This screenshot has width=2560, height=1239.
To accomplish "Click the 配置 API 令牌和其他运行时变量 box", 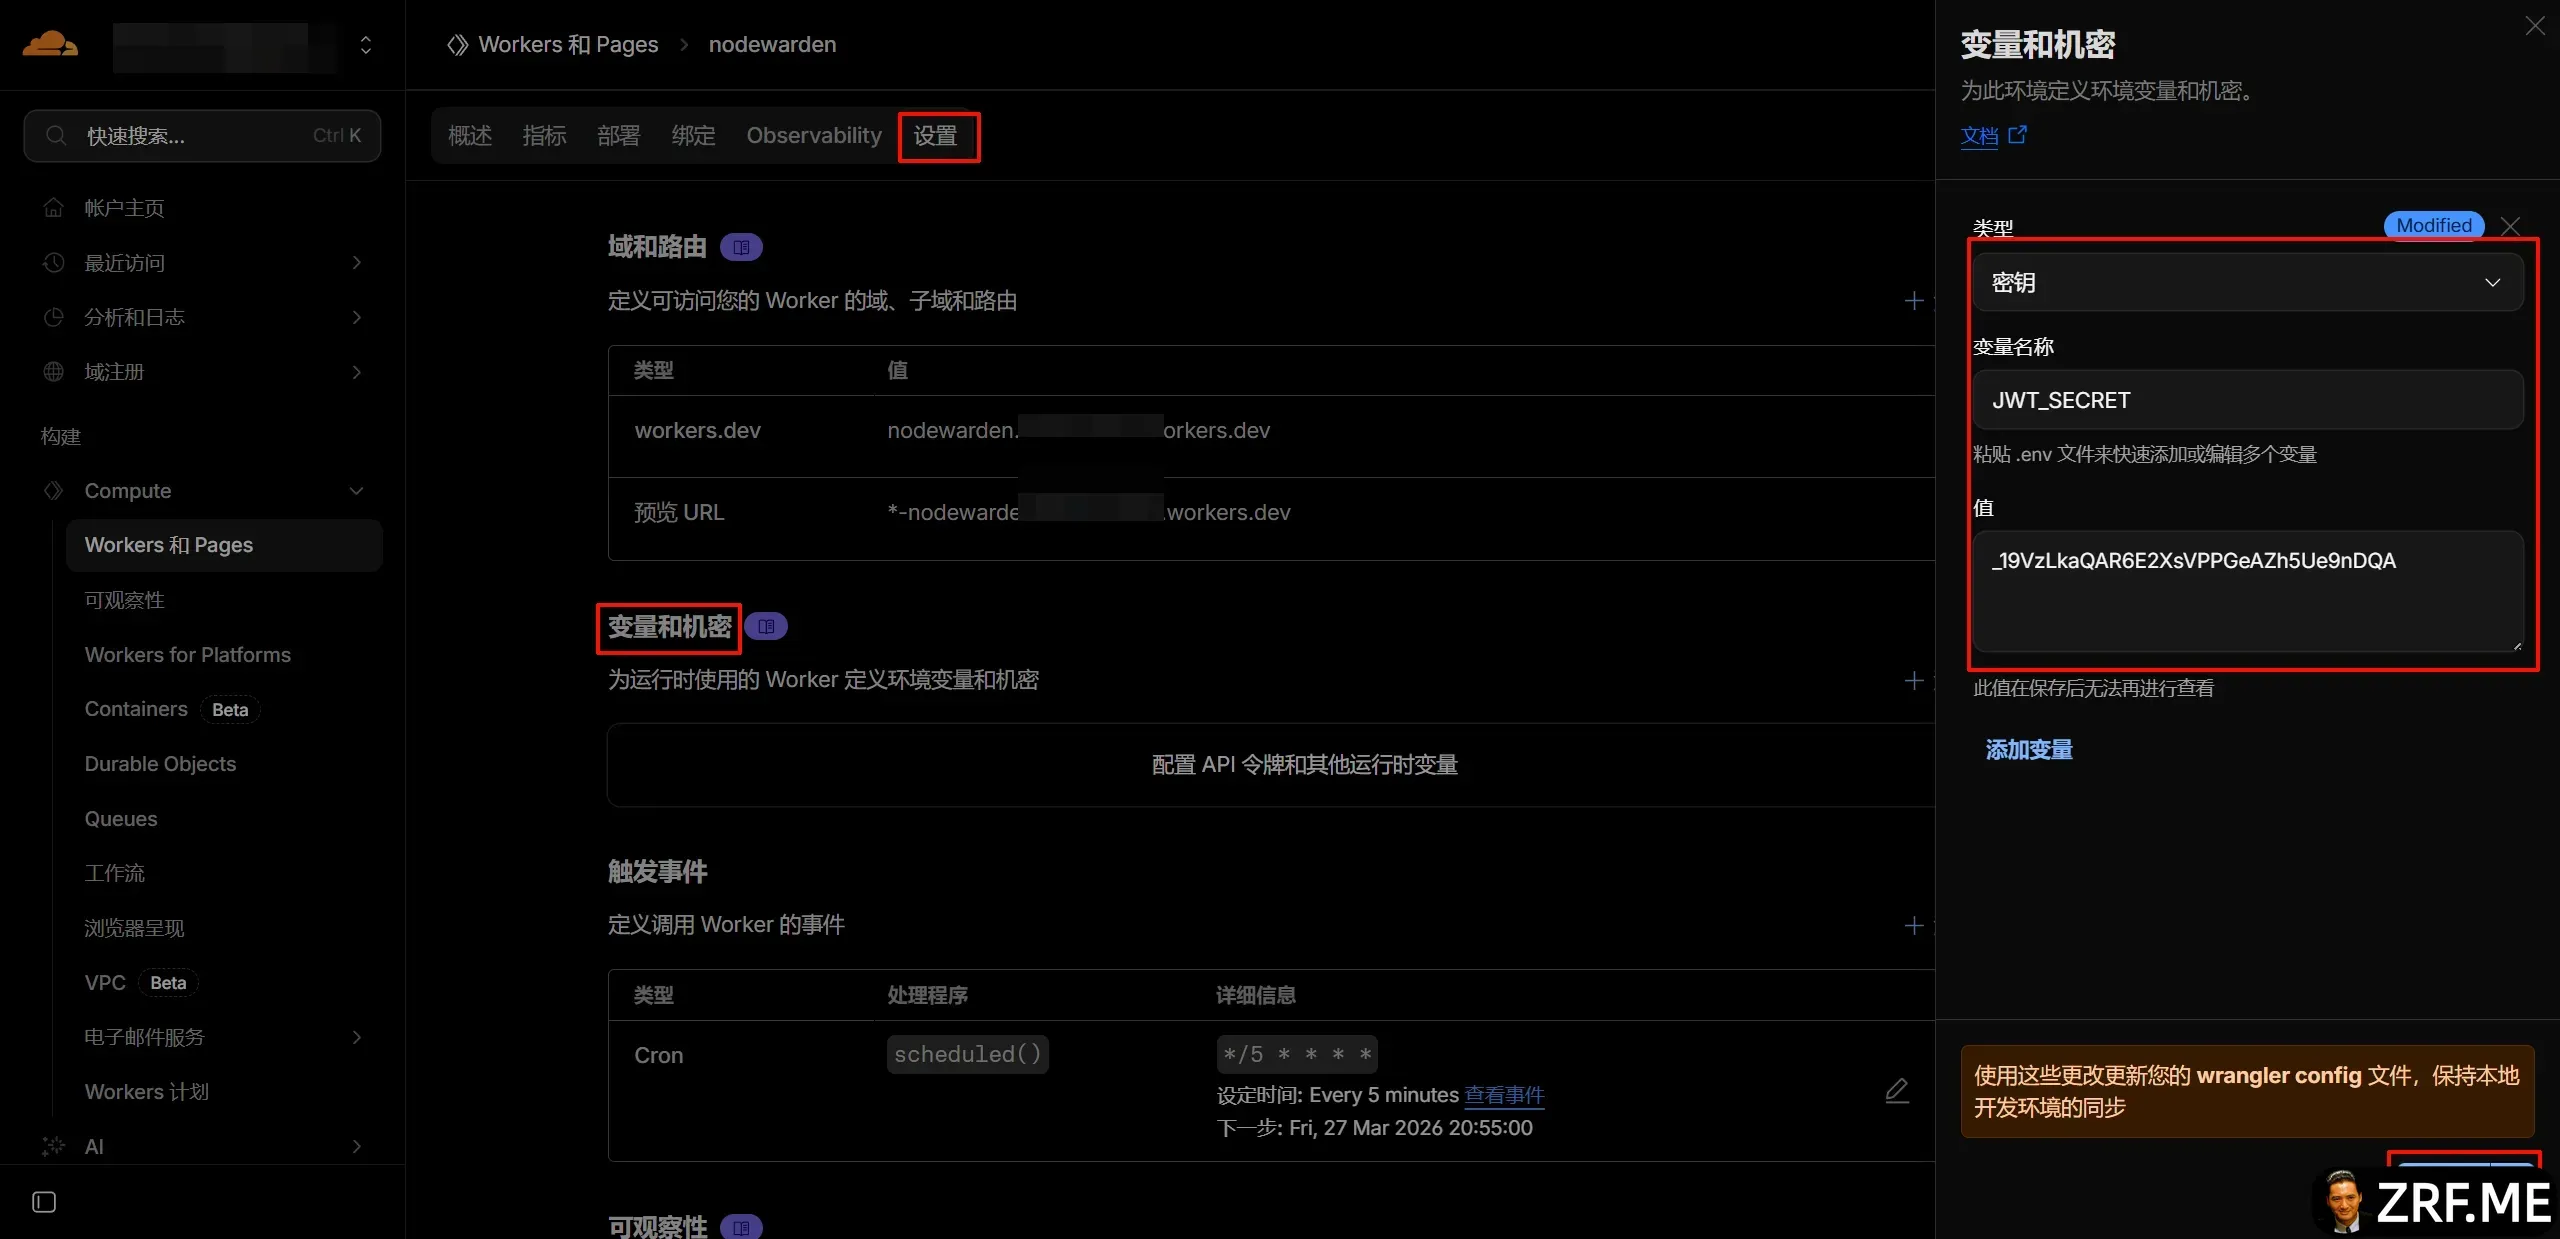I will coord(1270,765).
